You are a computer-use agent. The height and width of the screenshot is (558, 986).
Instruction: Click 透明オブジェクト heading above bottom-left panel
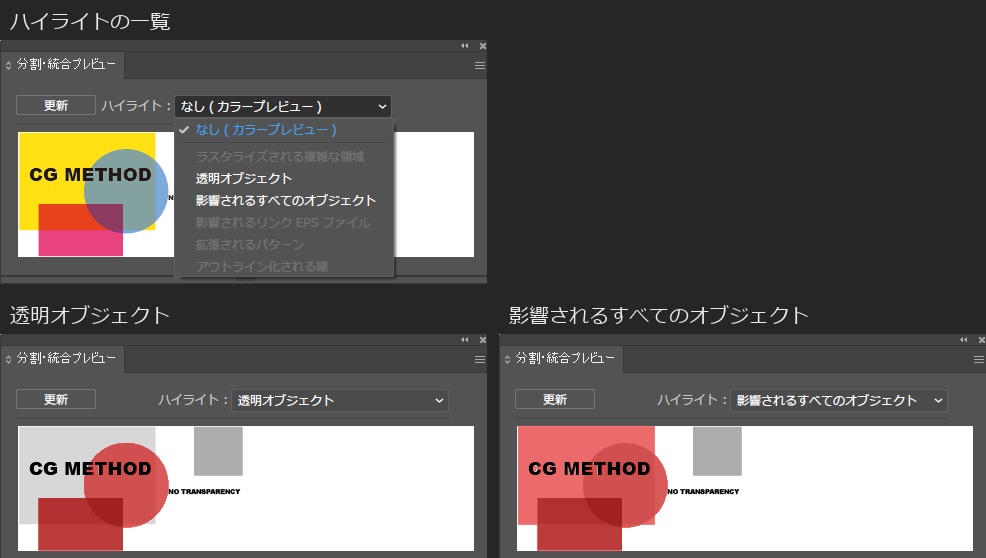pyautogui.click(x=90, y=315)
